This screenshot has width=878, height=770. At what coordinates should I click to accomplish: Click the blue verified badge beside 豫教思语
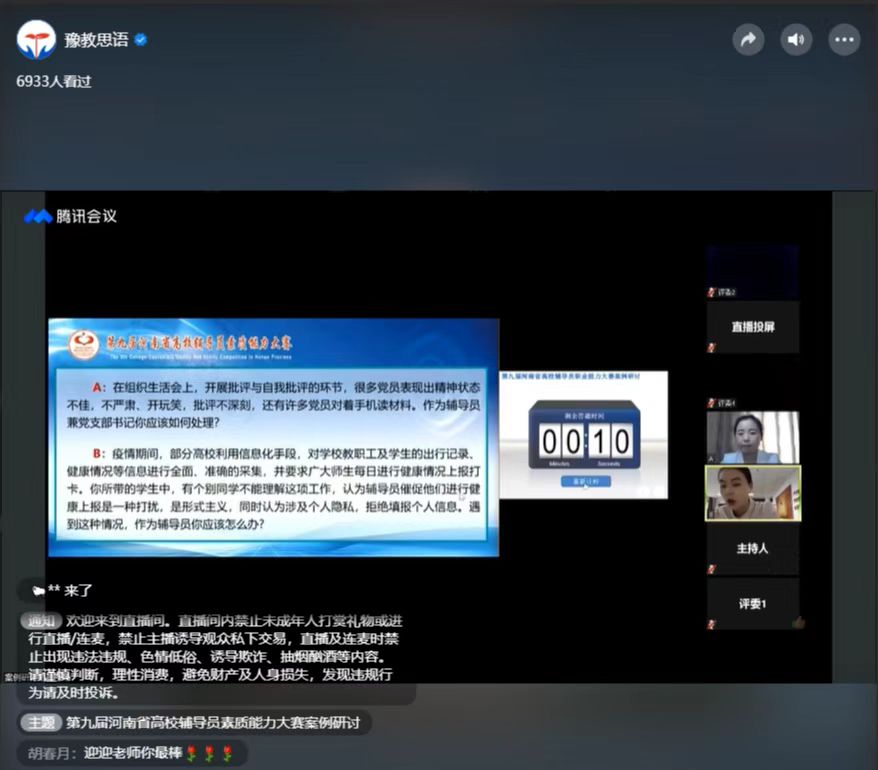click(141, 40)
